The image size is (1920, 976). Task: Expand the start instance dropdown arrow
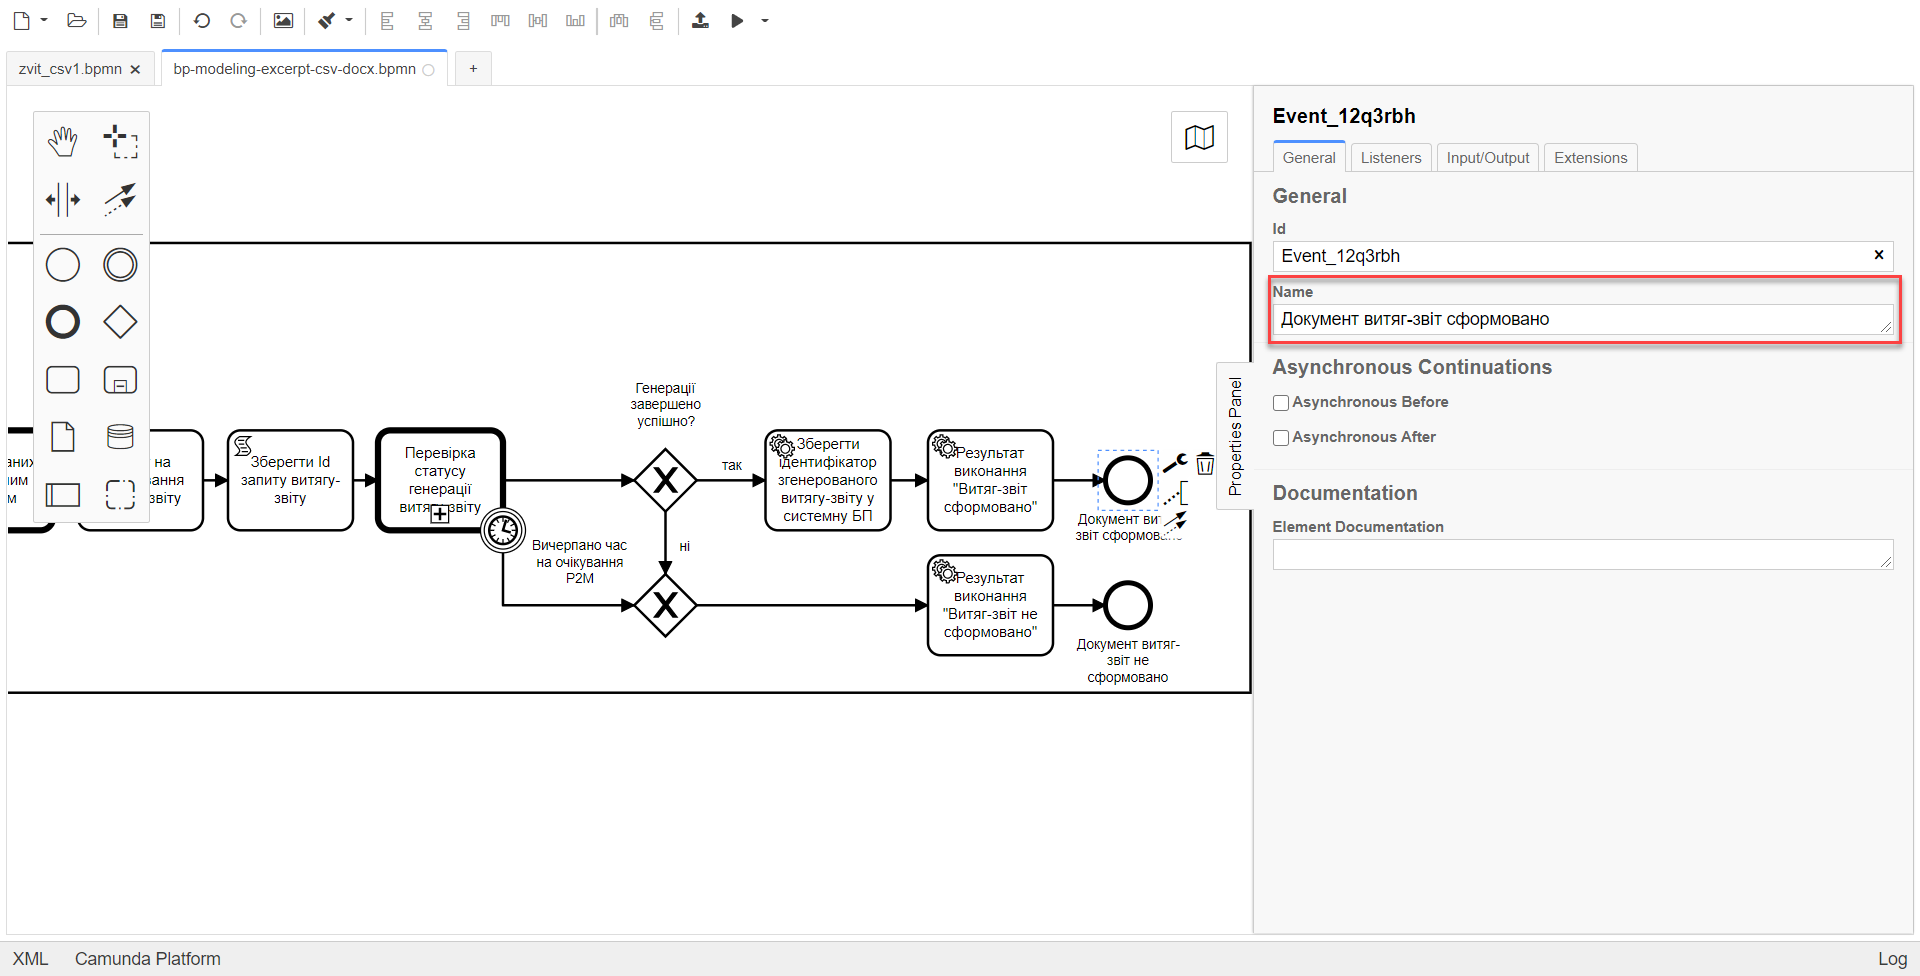[765, 20]
